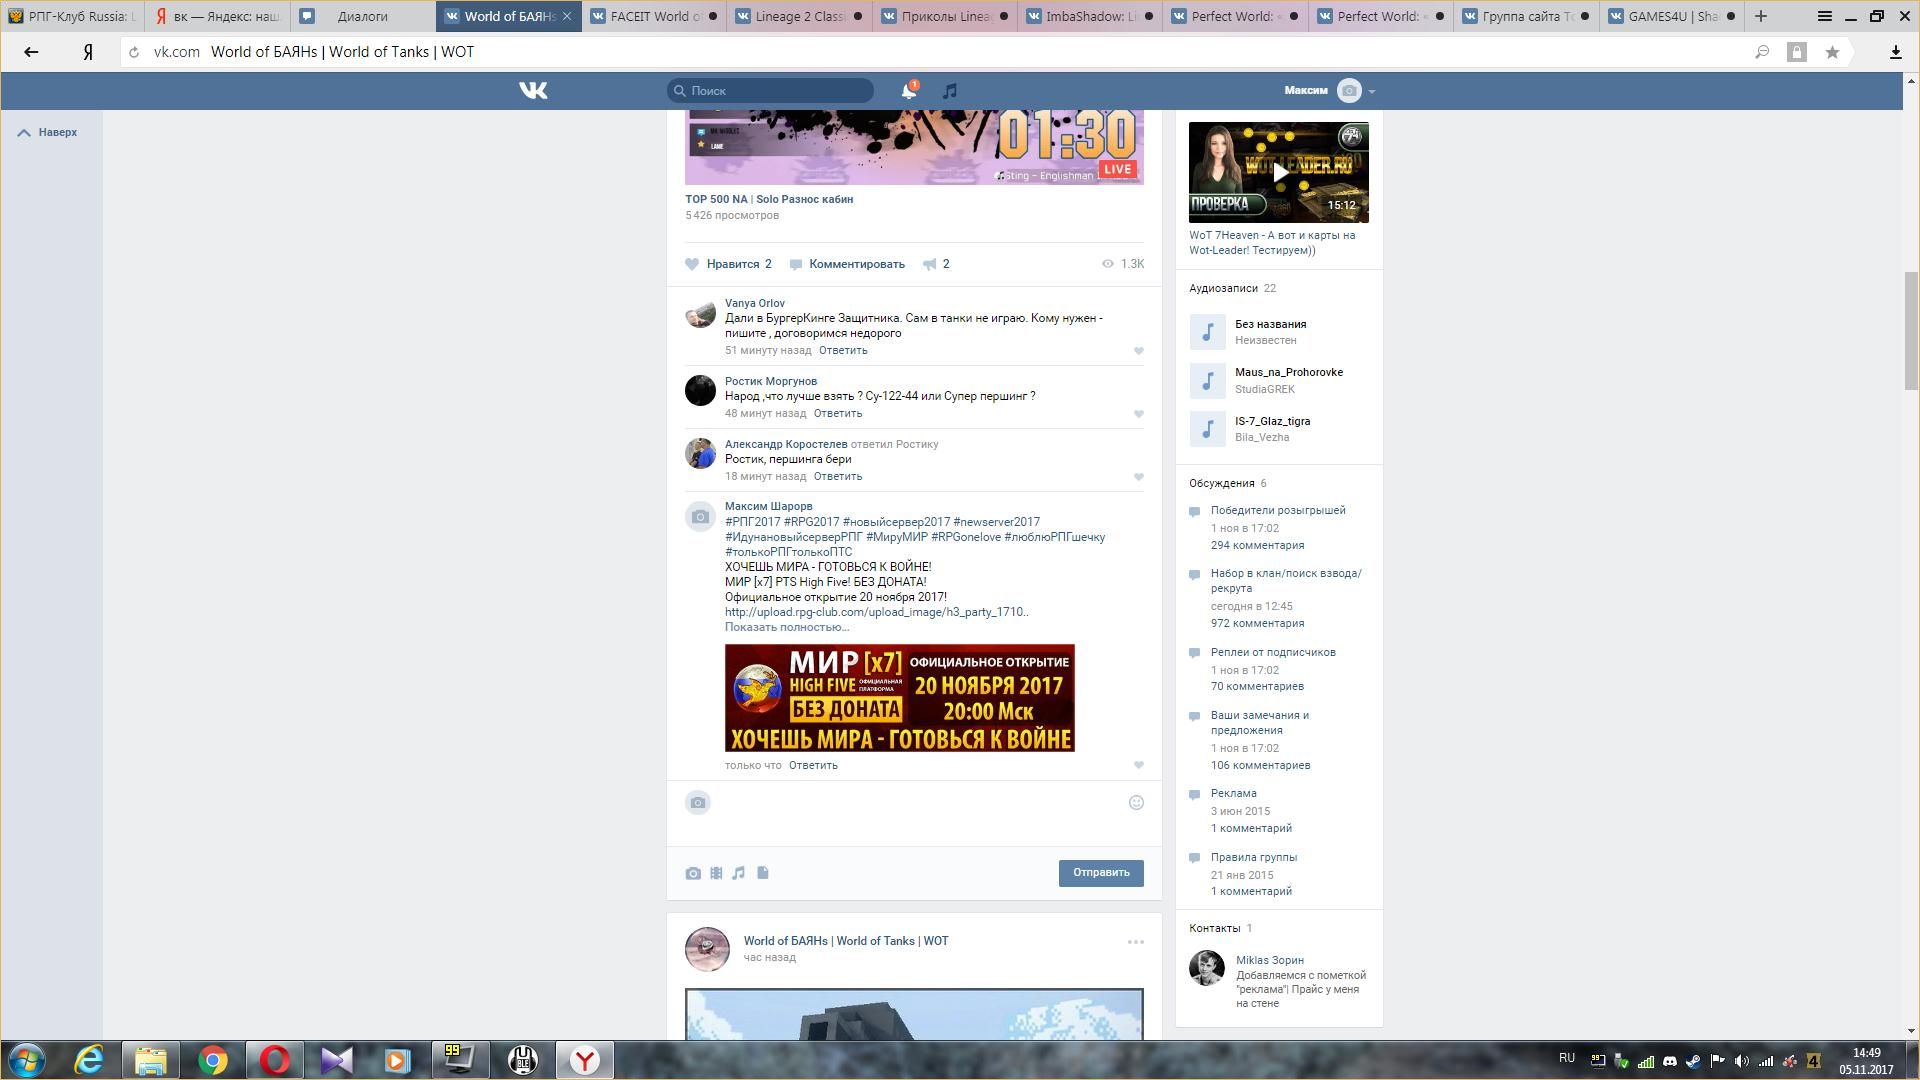Like the post via Нравится heart
This screenshot has width=1920, height=1080.
click(x=692, y=264)
